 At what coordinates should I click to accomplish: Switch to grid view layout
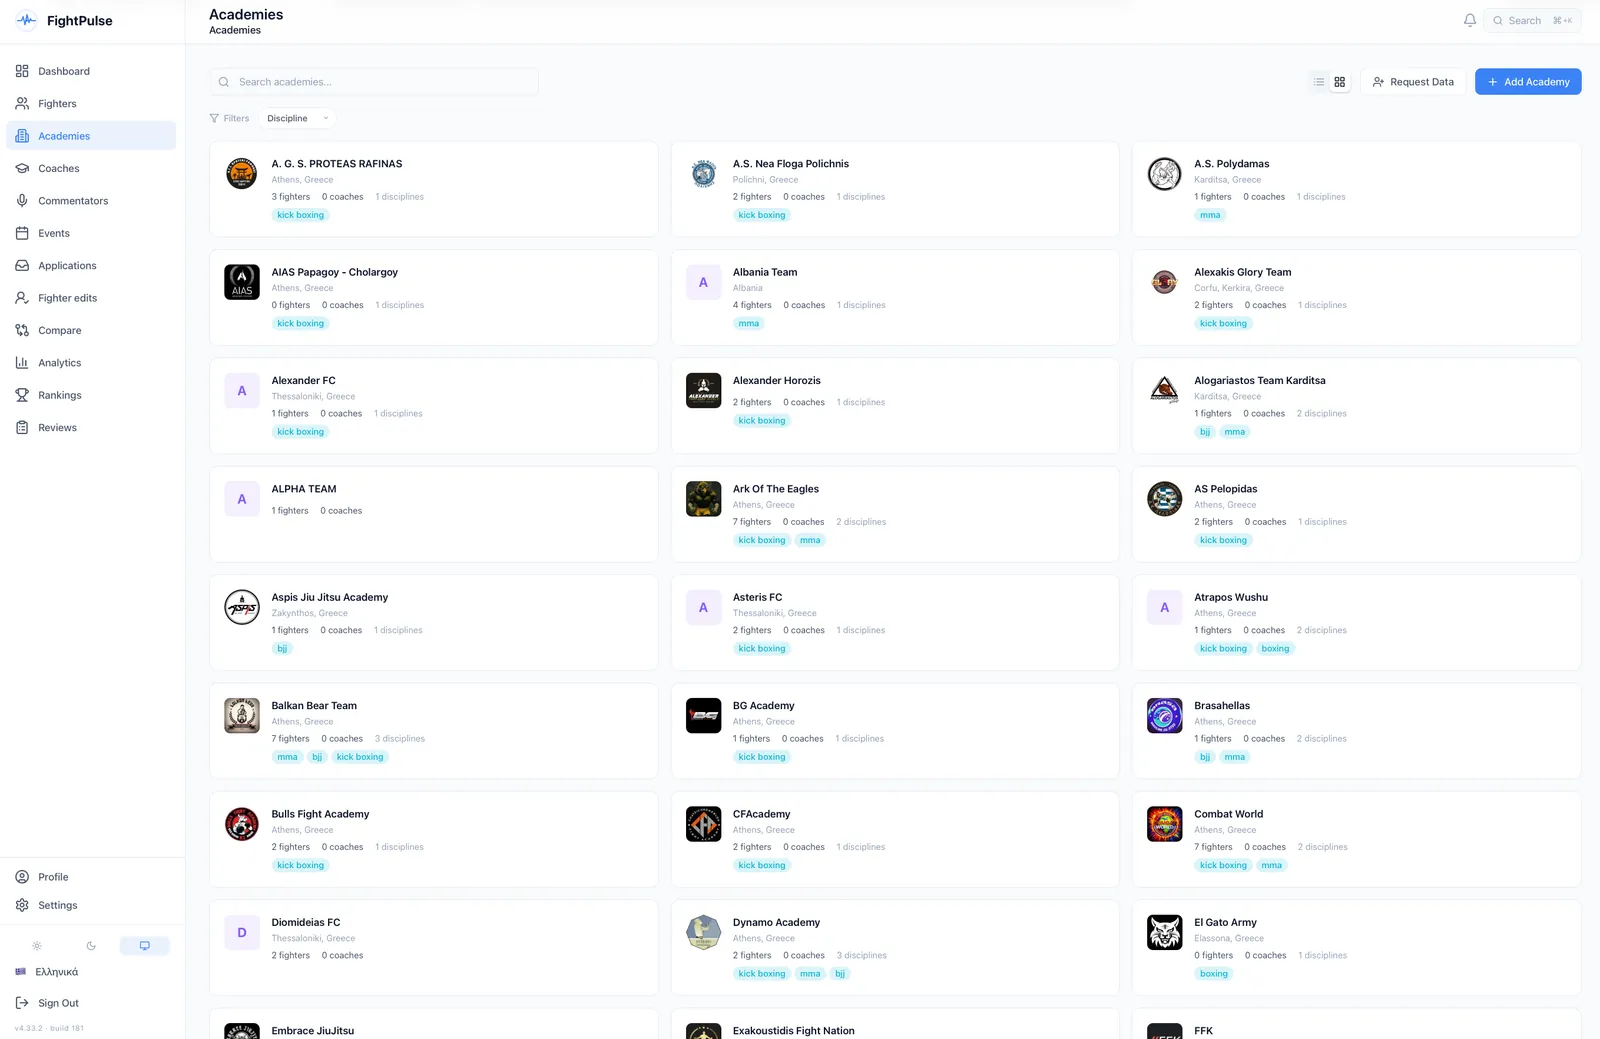click(x=1340, y=82)
